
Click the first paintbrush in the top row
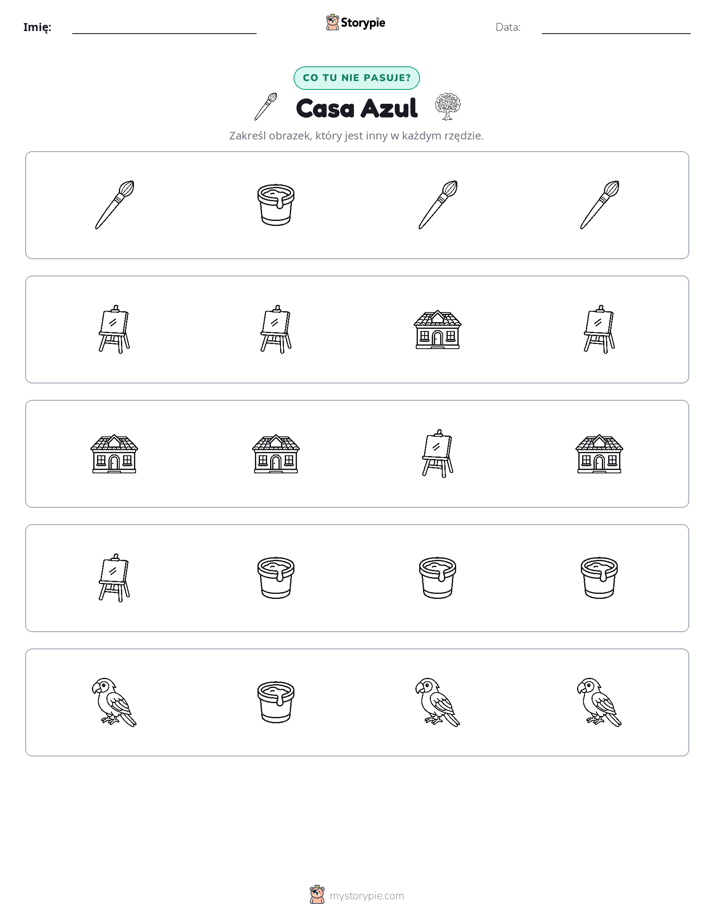pos(114,204)
